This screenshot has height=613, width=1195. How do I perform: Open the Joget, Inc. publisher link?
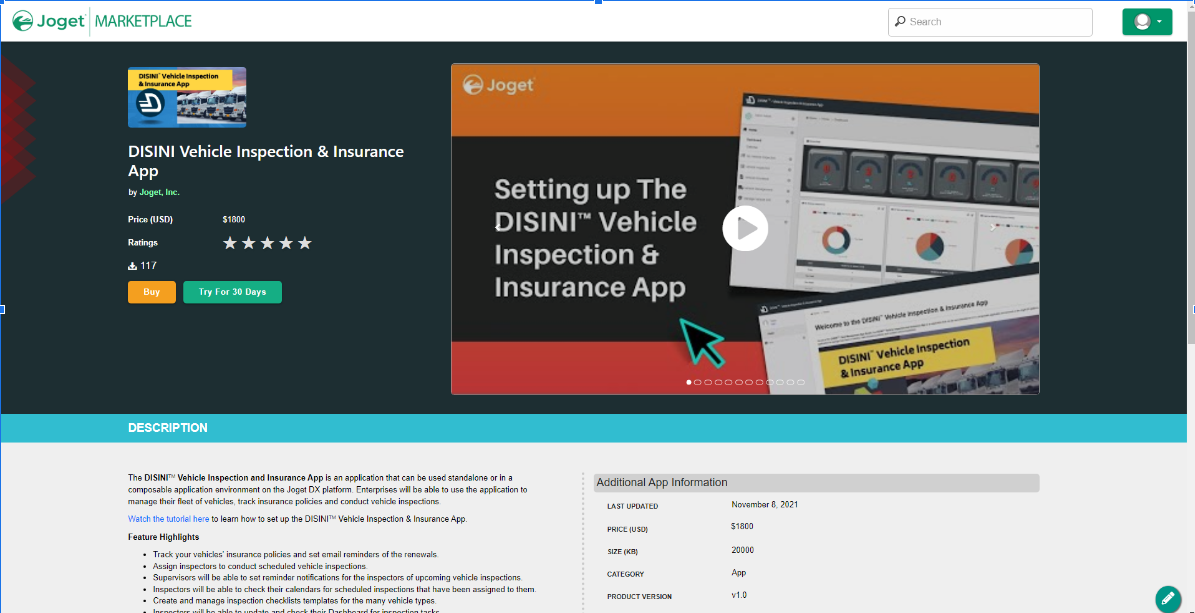159,192
